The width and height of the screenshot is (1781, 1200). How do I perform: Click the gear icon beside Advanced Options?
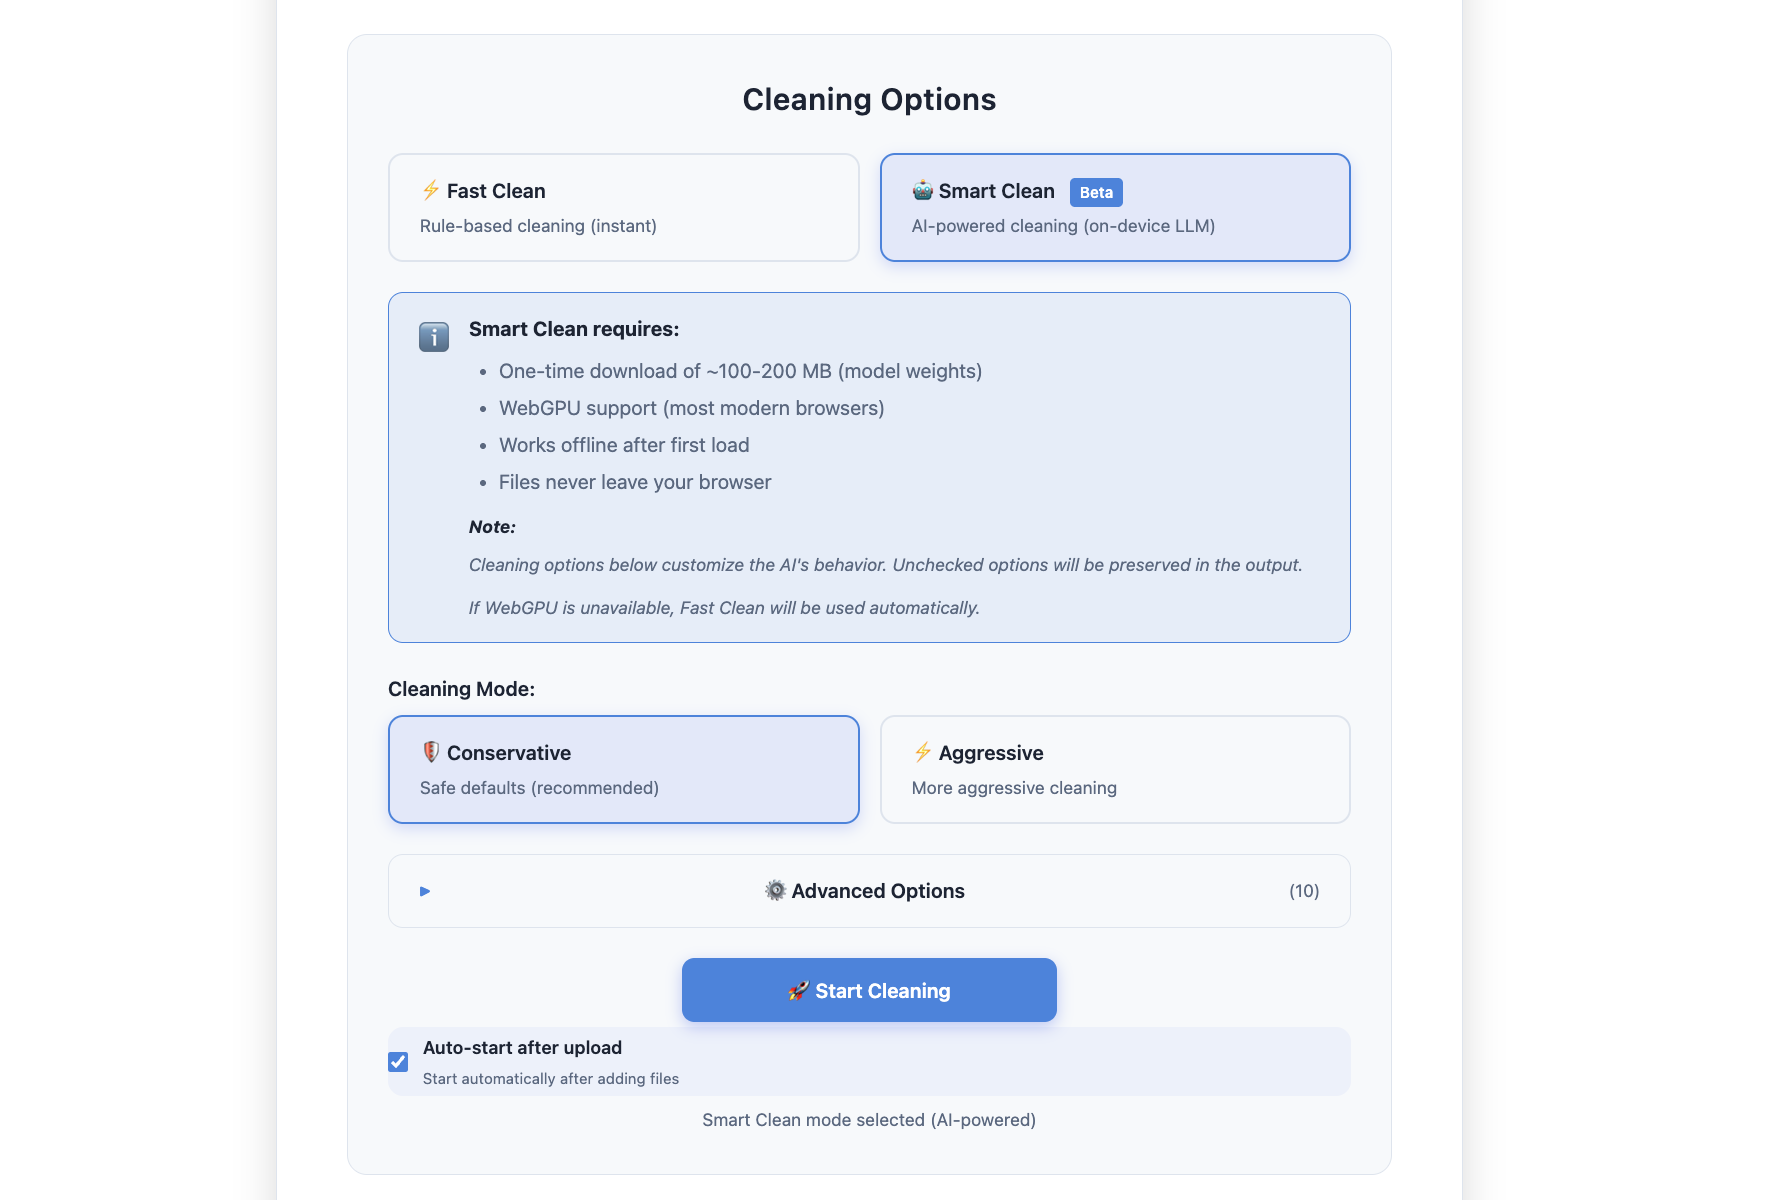point(775,890)
